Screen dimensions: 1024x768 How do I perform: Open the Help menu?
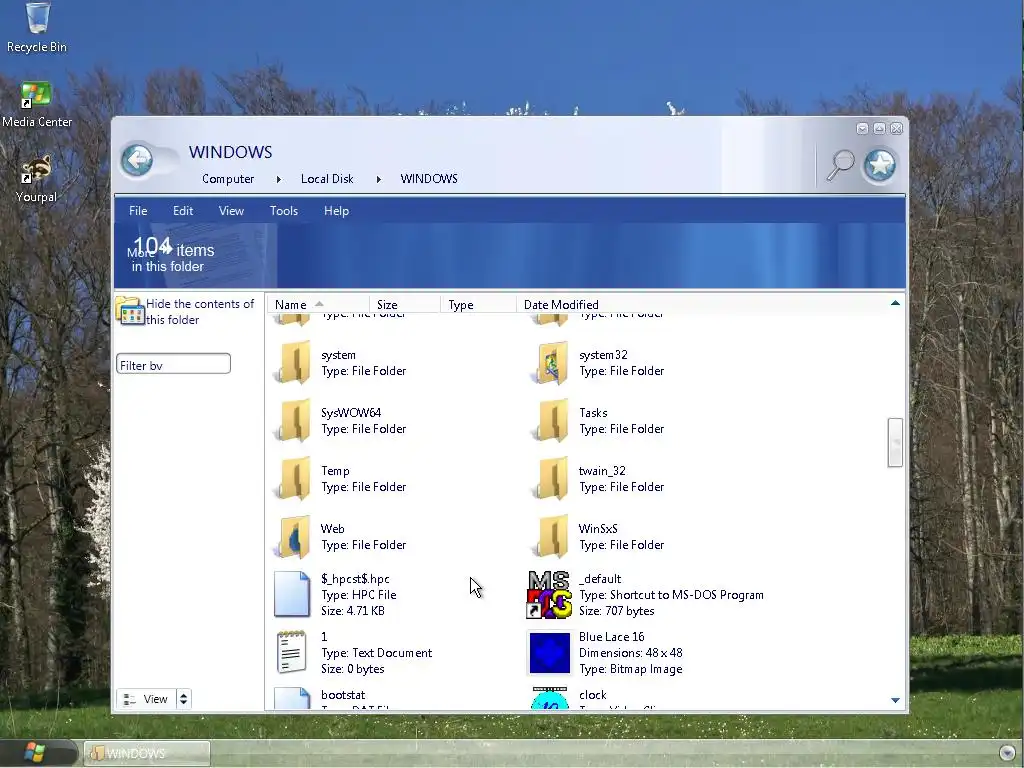pos(336,211)
